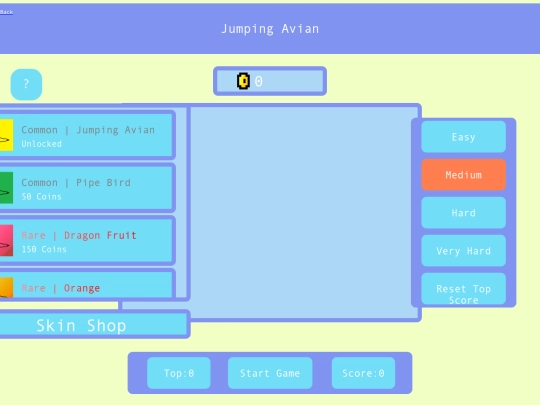Image resolution: width=540 pixels, height=405 pixels.
Task: Click the 150 Coins price text
Action: [x=44, y=249]
